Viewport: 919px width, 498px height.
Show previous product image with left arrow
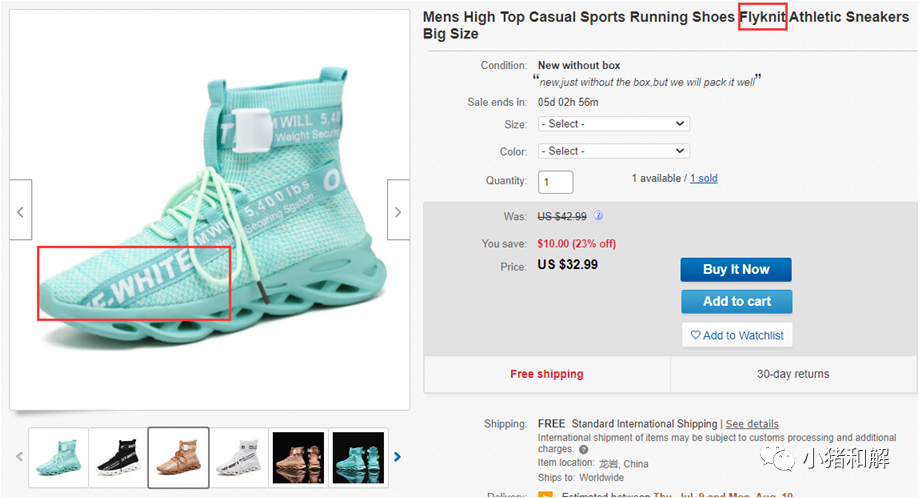click(x=20, y=211)
